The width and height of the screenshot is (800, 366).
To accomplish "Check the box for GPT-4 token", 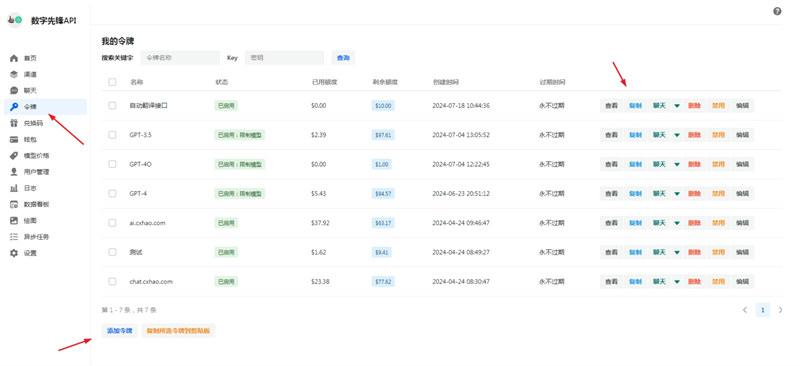I will (112, 193).
